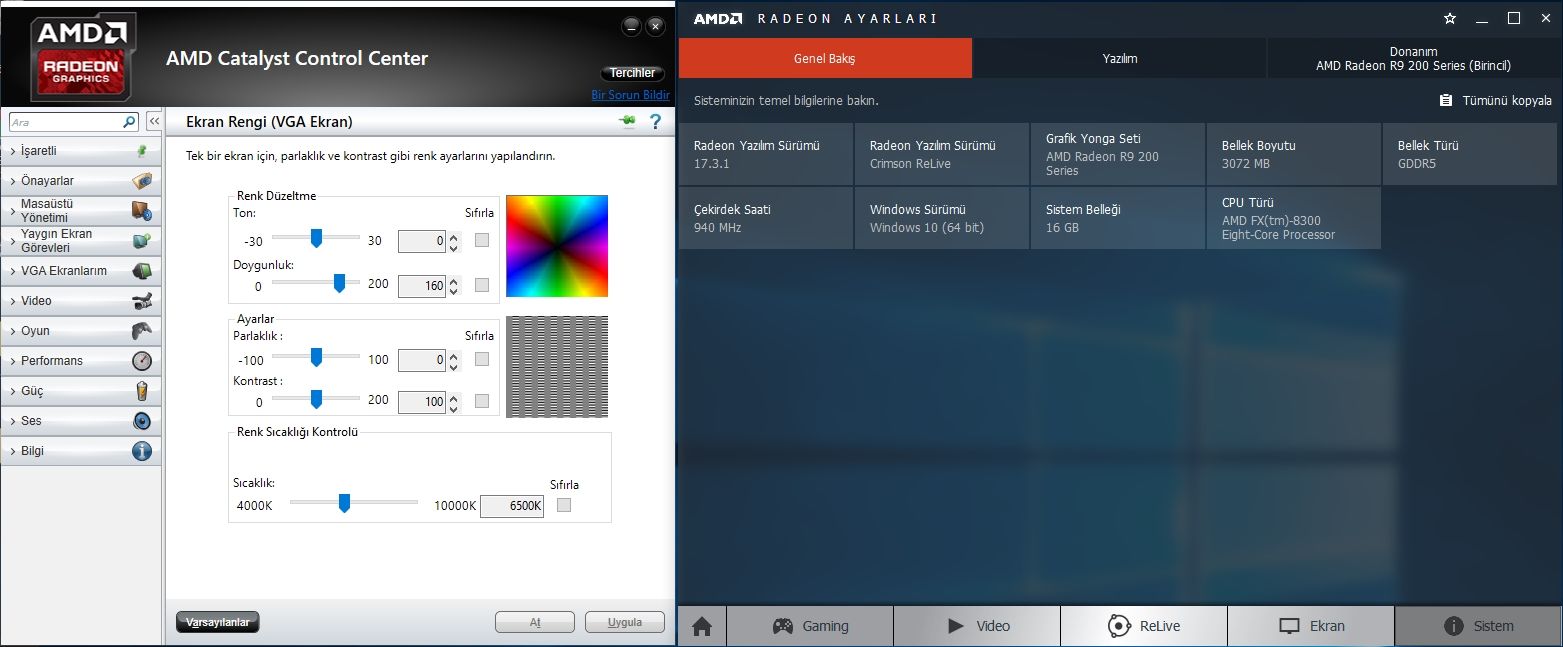Click the Önayarlar icon in sidebar
The image size is (1563, 647).
(x=142, y=181)
